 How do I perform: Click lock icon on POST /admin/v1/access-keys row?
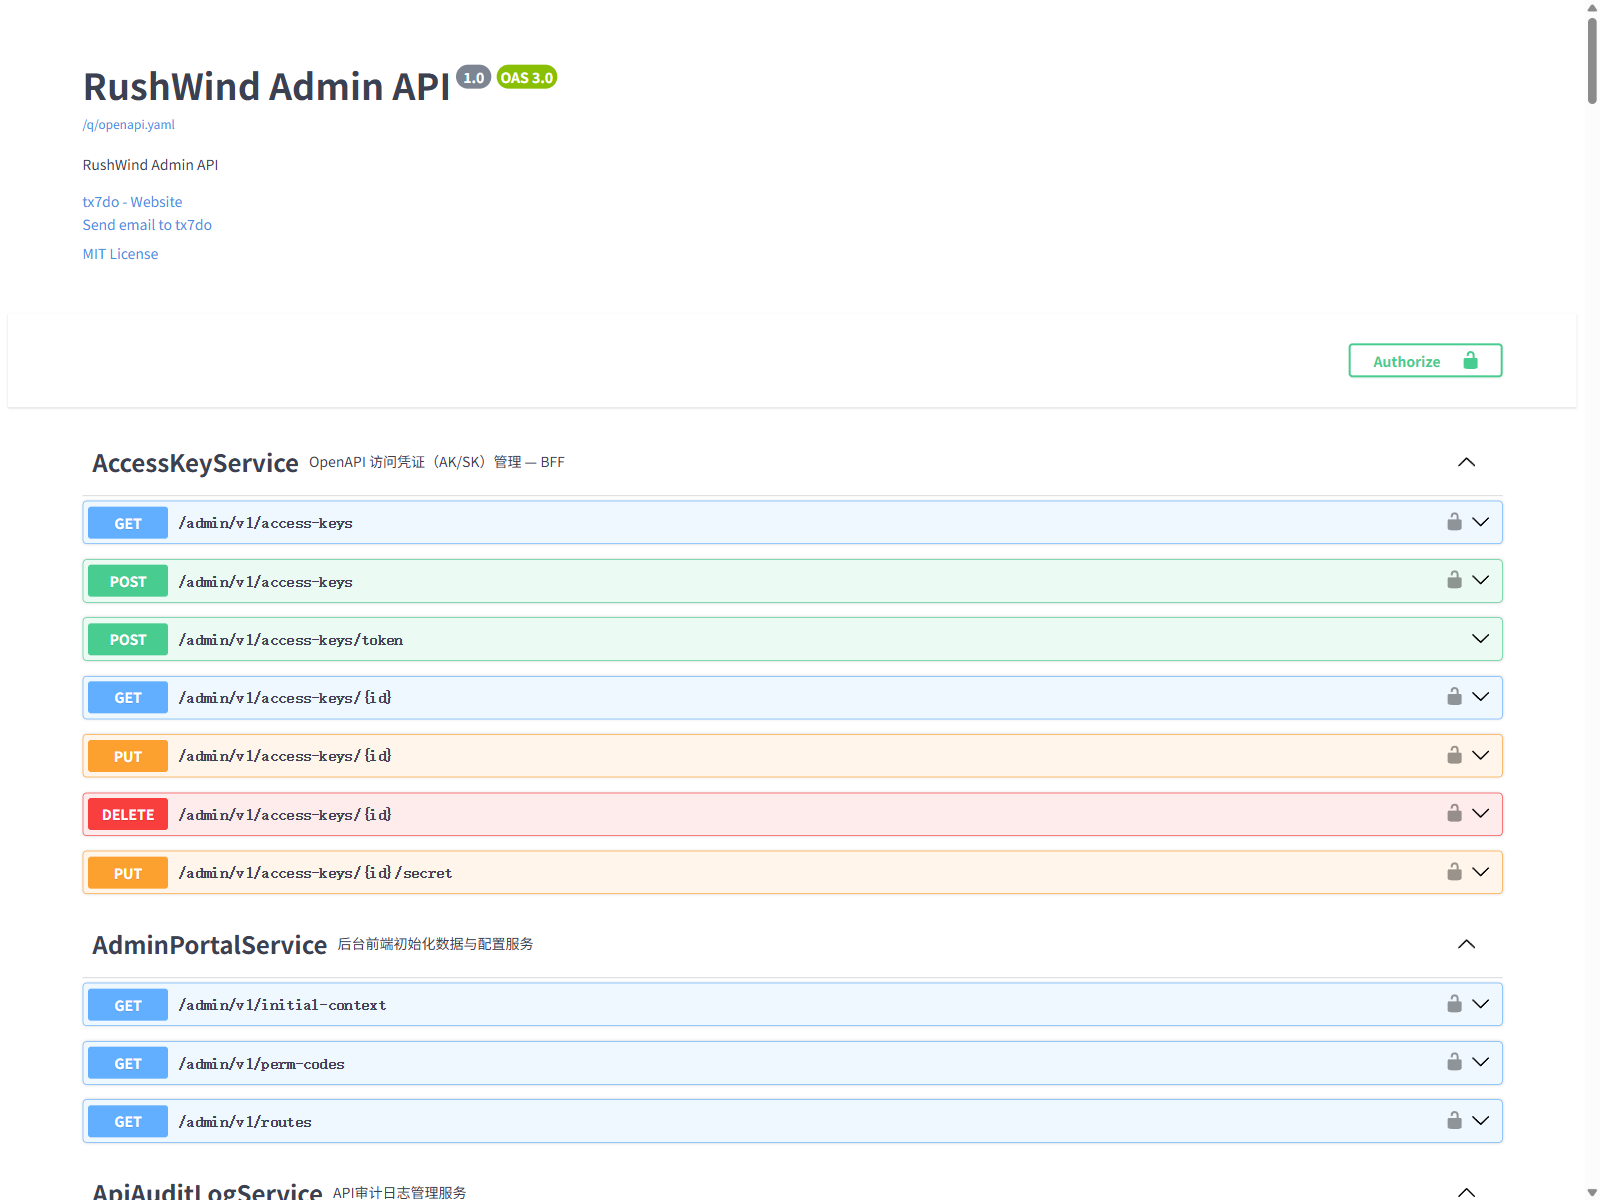[1454, 580]
